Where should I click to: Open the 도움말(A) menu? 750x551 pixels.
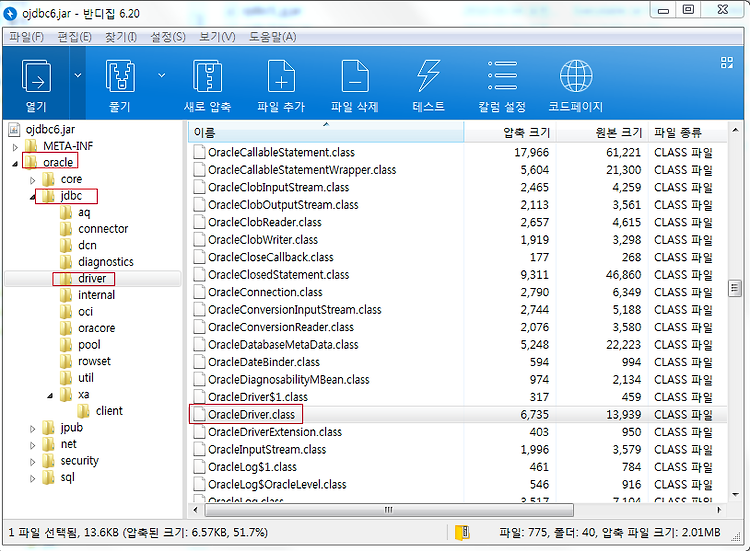tap(273, 37)
